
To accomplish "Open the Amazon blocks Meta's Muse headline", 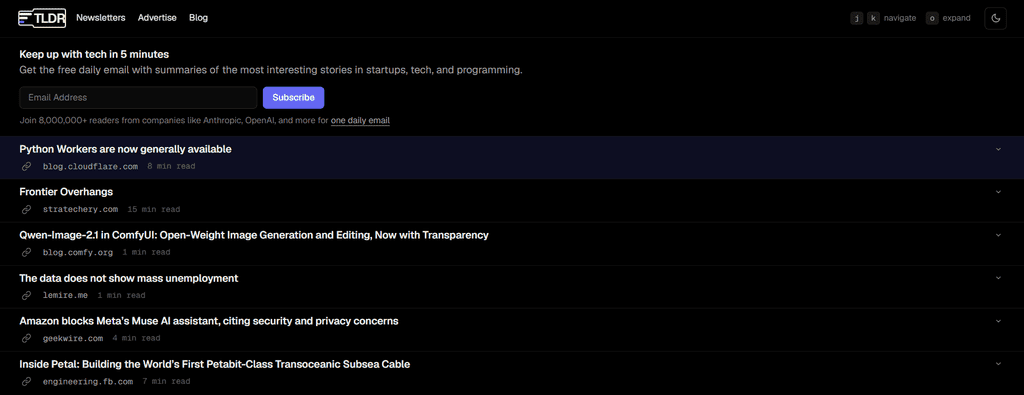I will pos(209,321).
